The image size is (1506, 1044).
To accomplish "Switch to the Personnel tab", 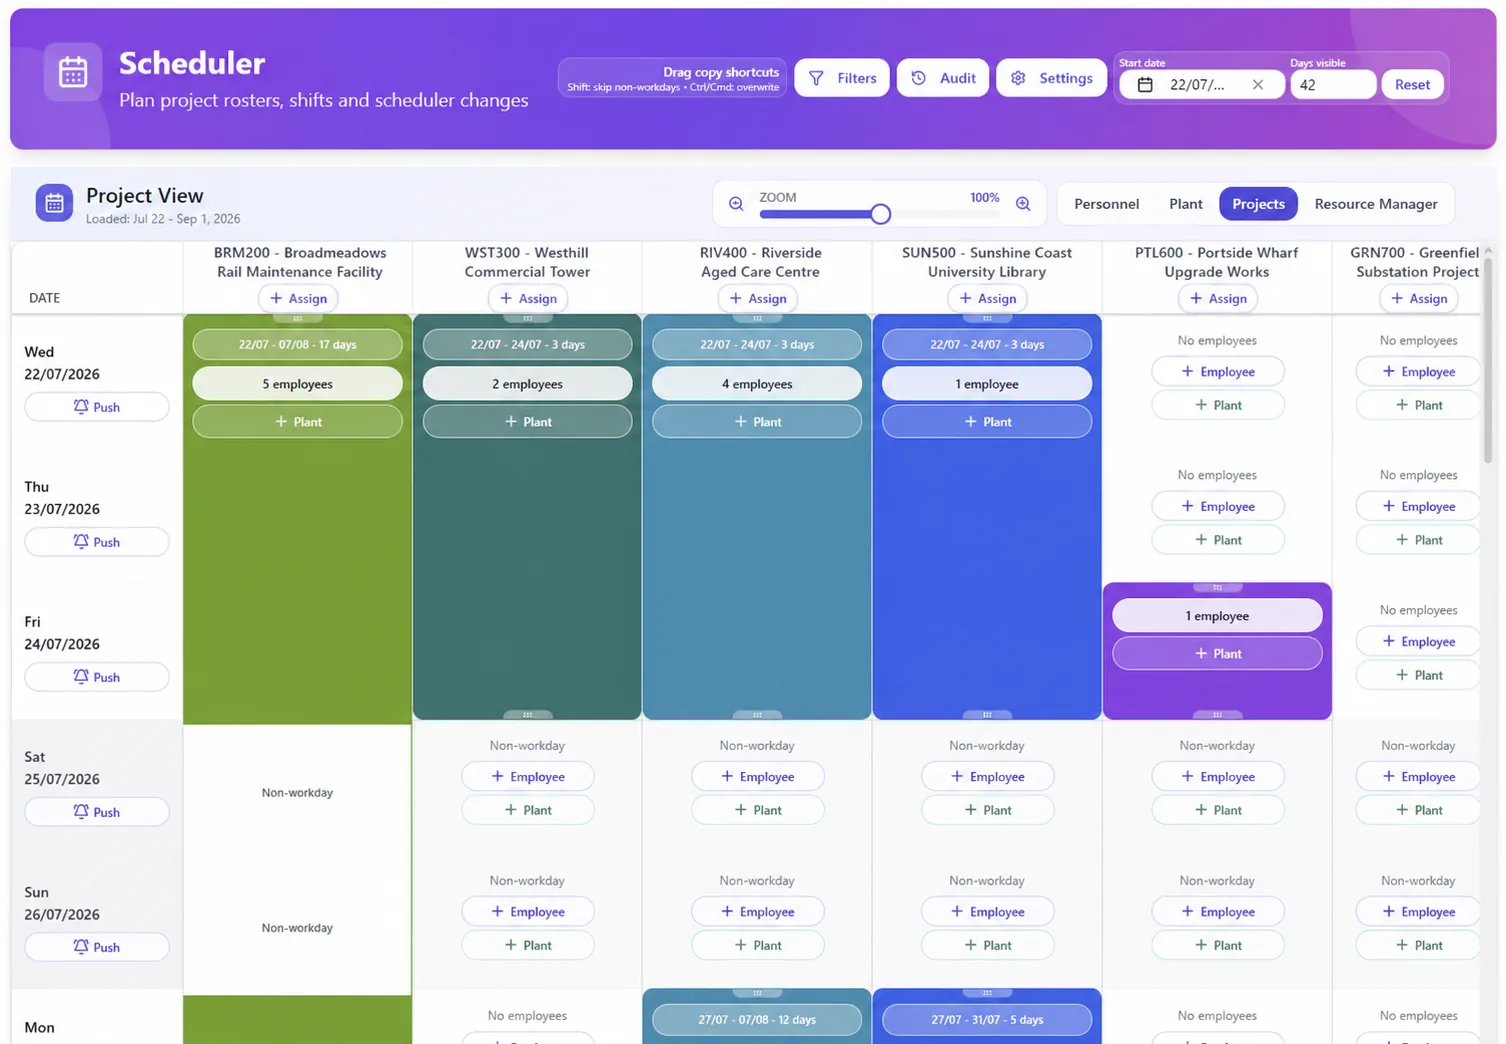I will point(1106,204).
